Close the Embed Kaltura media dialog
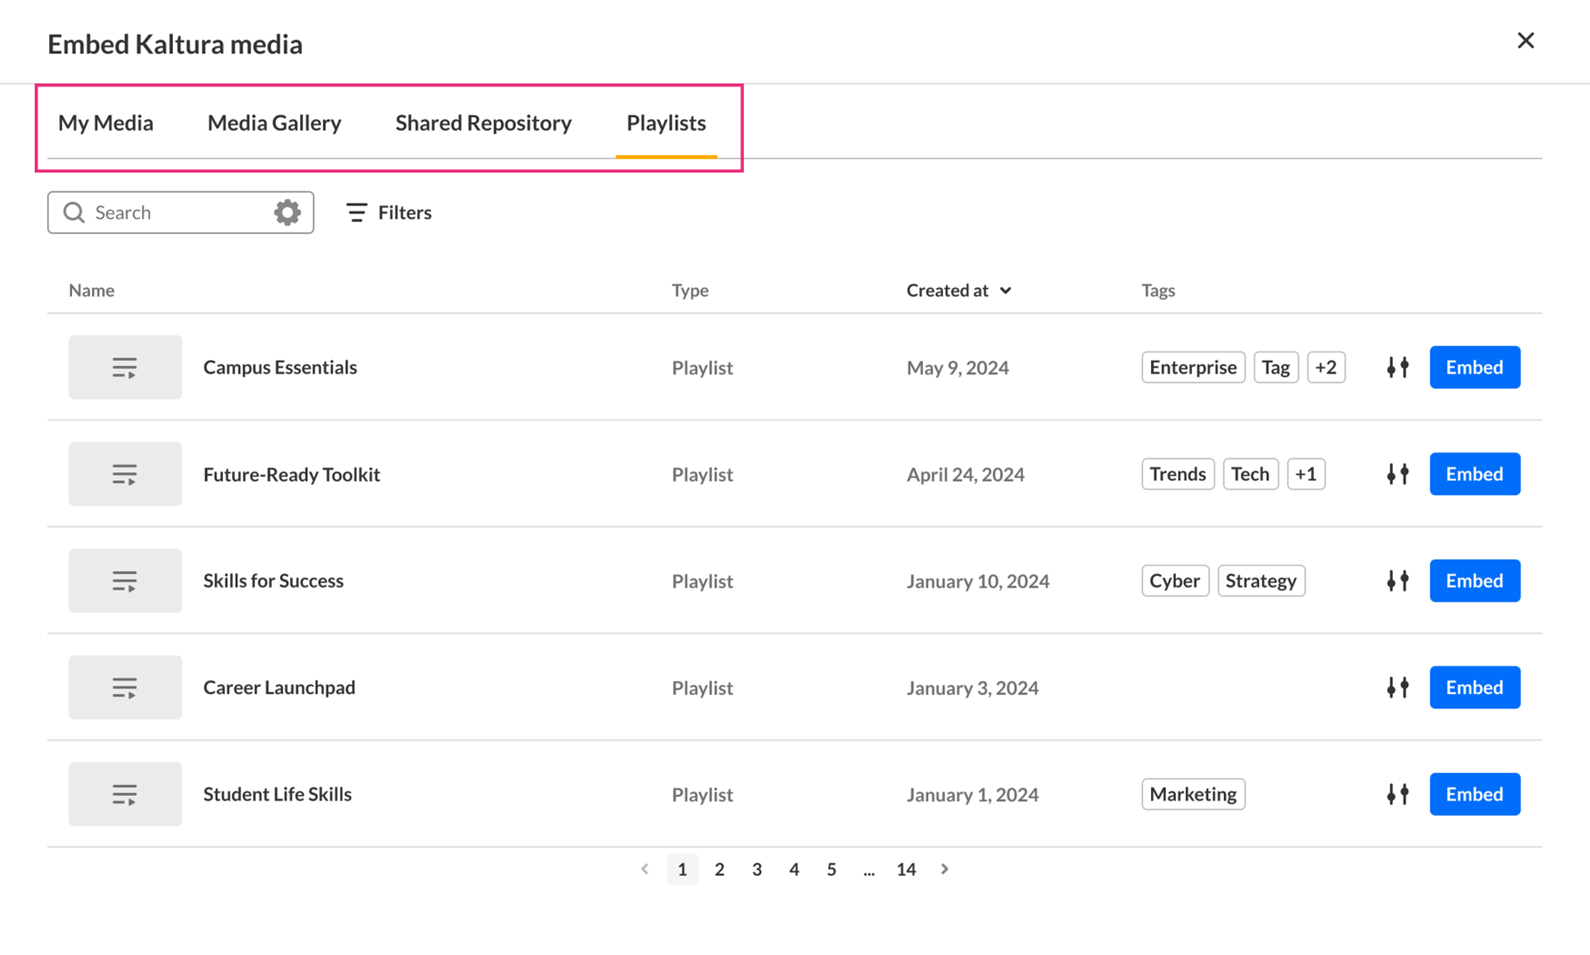This screenshot has height=955, width=1590. click(x=1525, y=41)
